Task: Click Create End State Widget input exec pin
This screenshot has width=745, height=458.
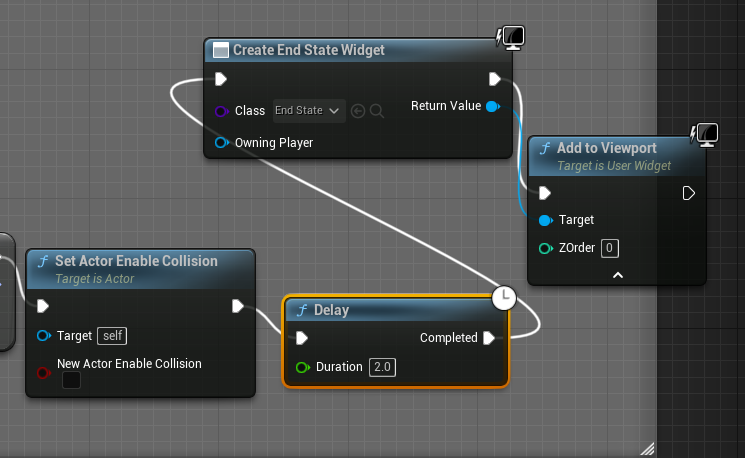Action: tap(220, 79)
